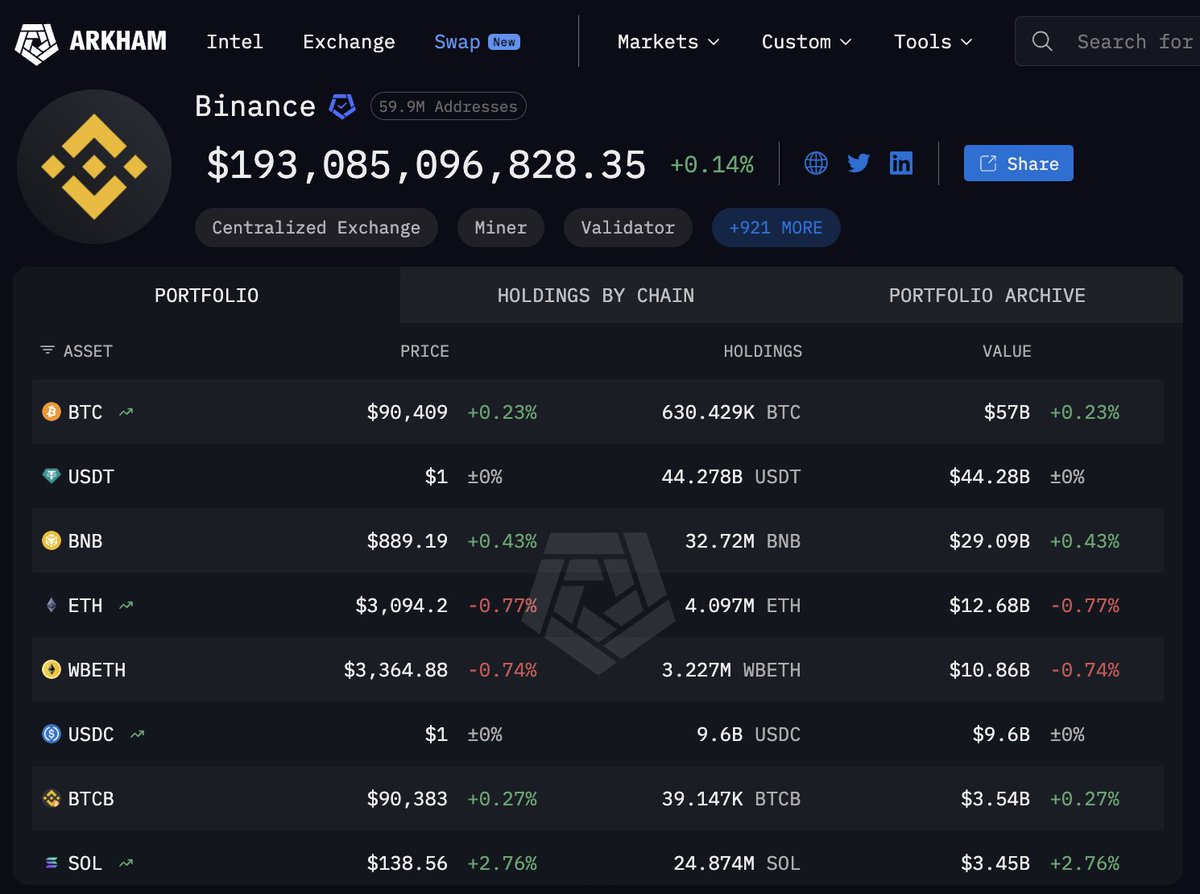Click the trend arrow next to ETH
The height and width of the screenshot is (894, 1200).
126,605
